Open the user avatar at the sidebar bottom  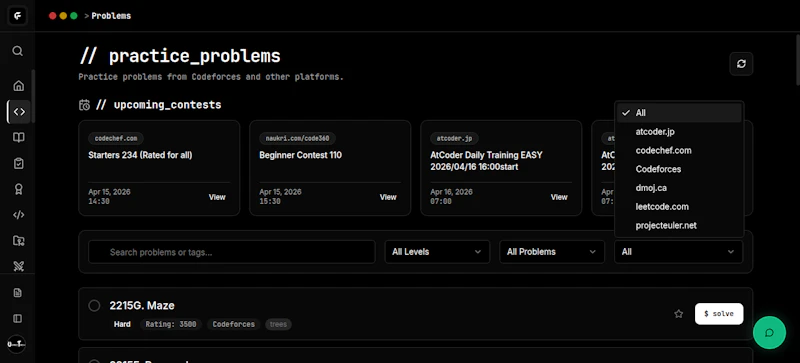(16, 344)
